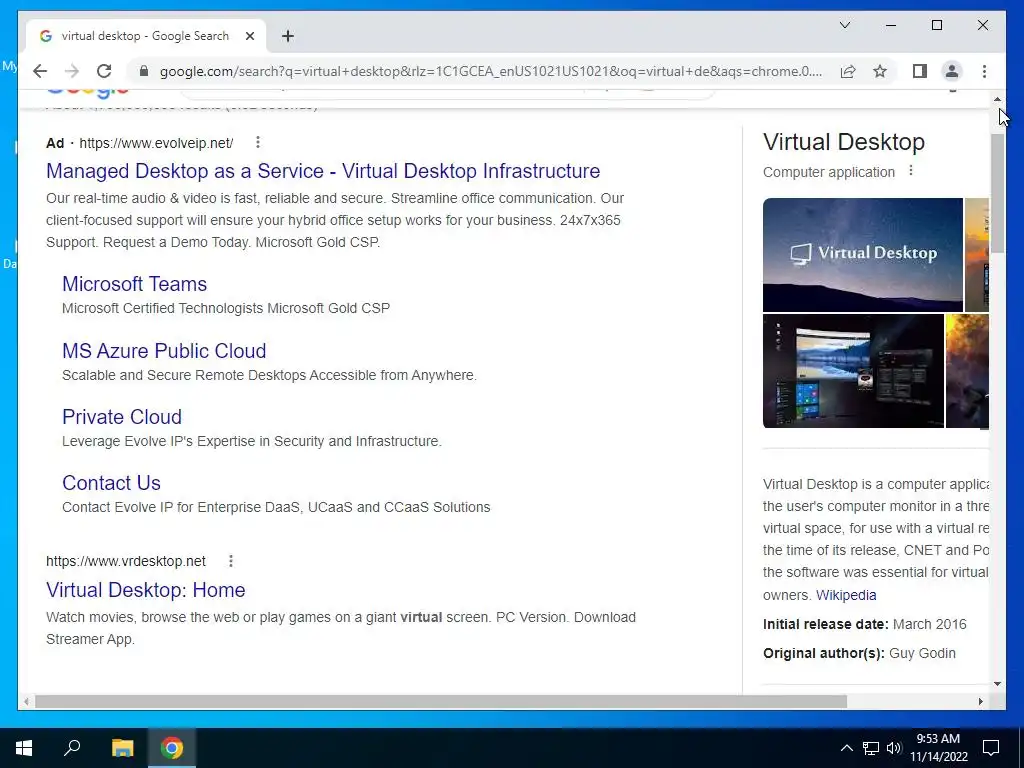Open the three-dot options beside vrdesktop.net result

click(x=231, y=561)
